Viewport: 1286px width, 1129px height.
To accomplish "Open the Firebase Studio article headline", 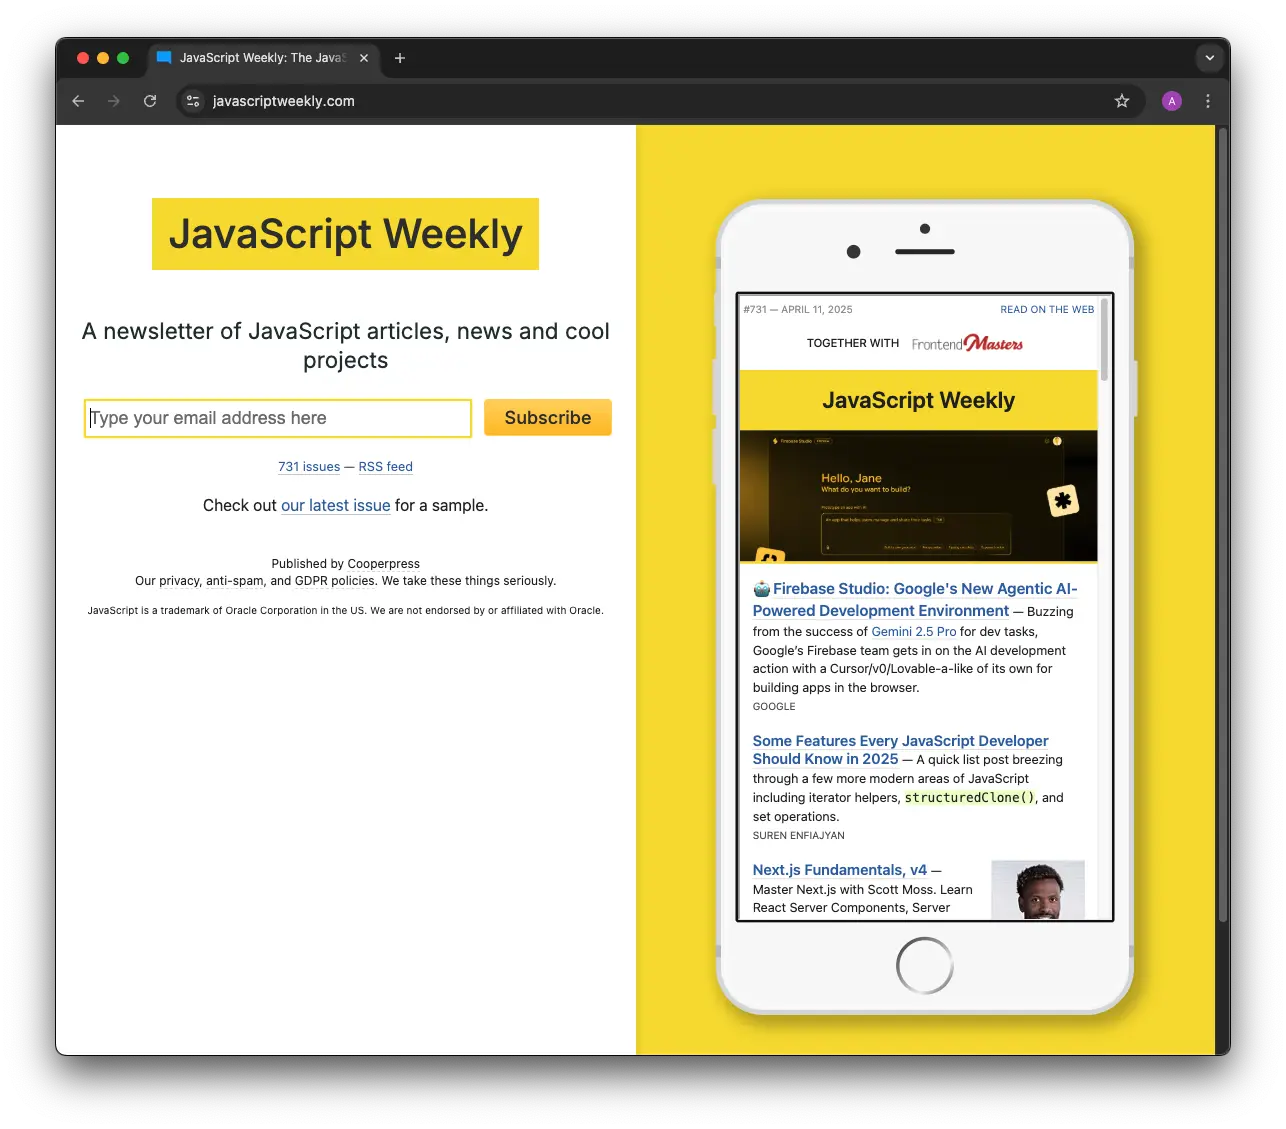I will (x=915, y=600).
